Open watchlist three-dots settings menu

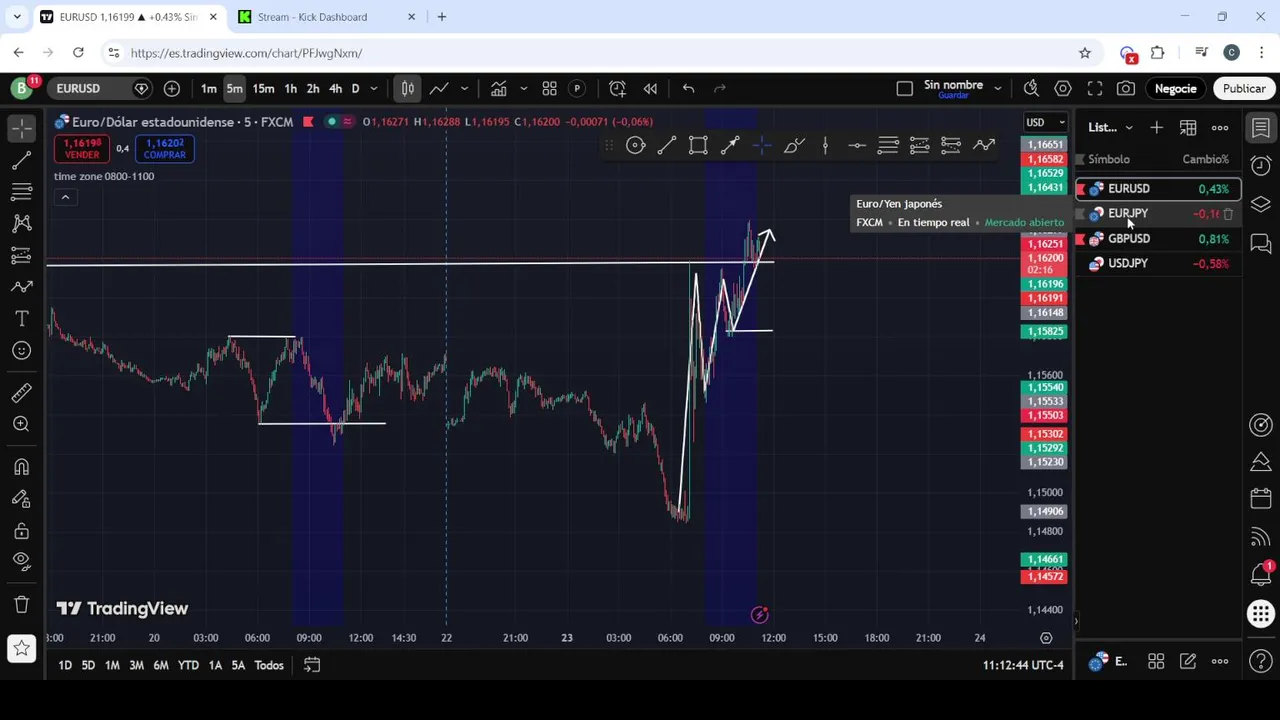point(1220,127)
